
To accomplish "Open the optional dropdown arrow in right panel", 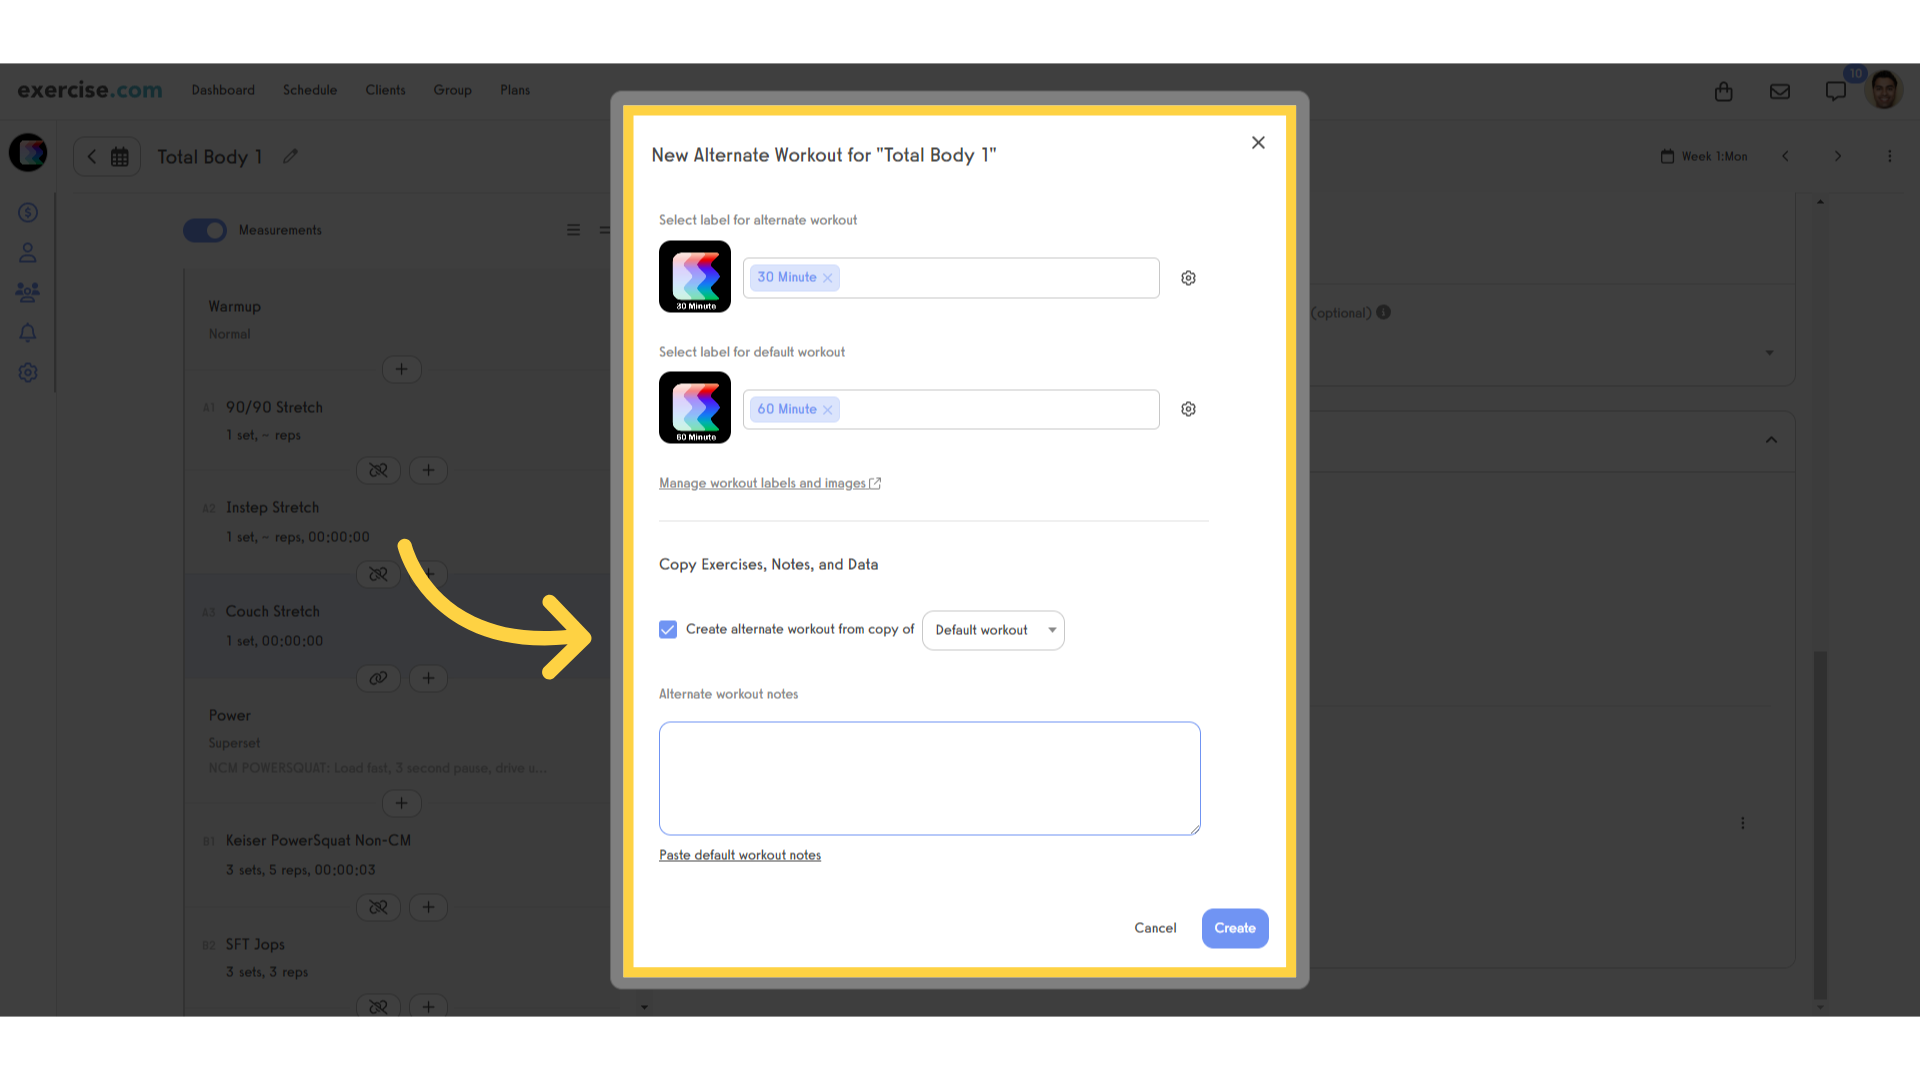I will point(1769,353).
